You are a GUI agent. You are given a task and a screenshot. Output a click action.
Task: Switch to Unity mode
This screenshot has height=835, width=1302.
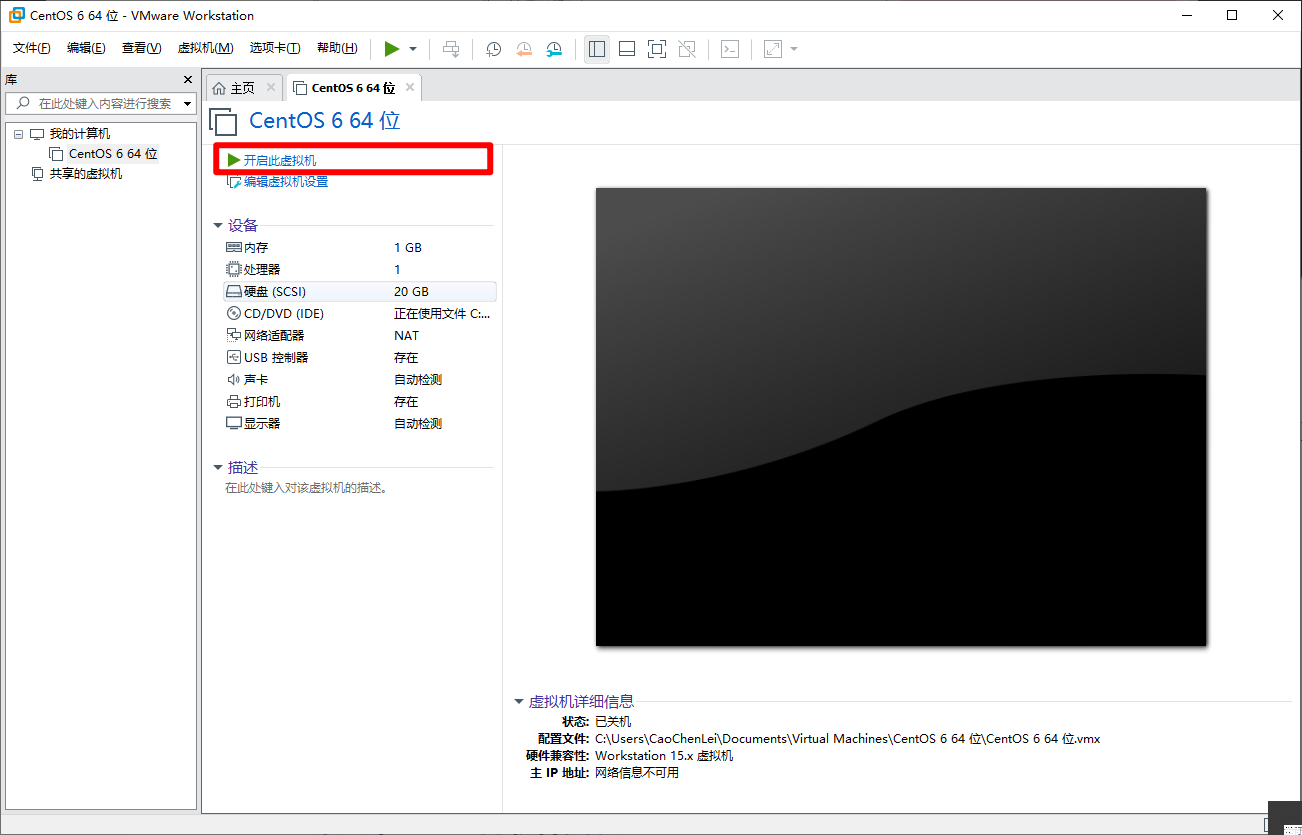click(687, 49)
